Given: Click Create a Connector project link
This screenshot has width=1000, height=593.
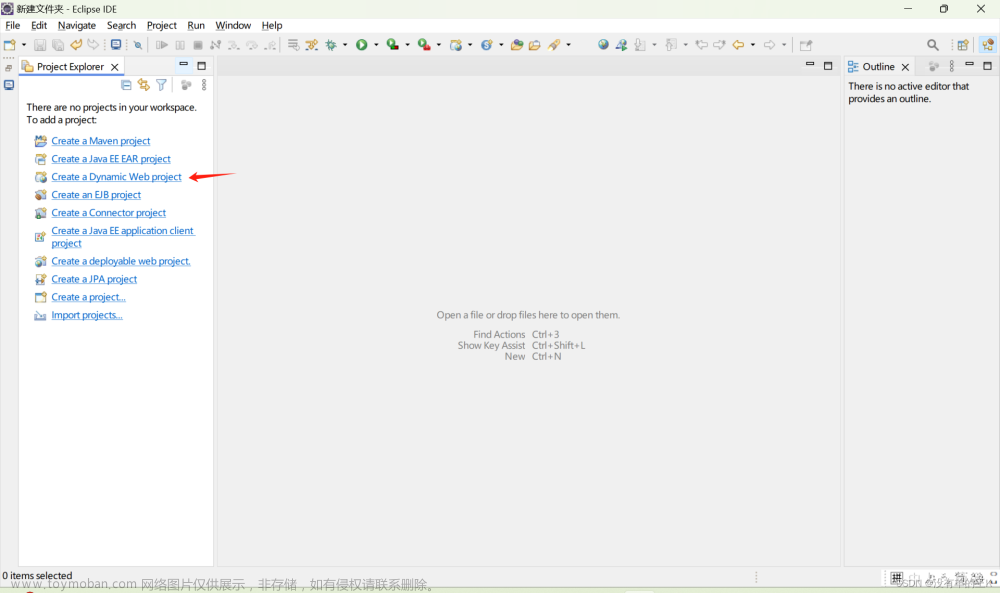Looking at the screenshot, I should [108, 212].
